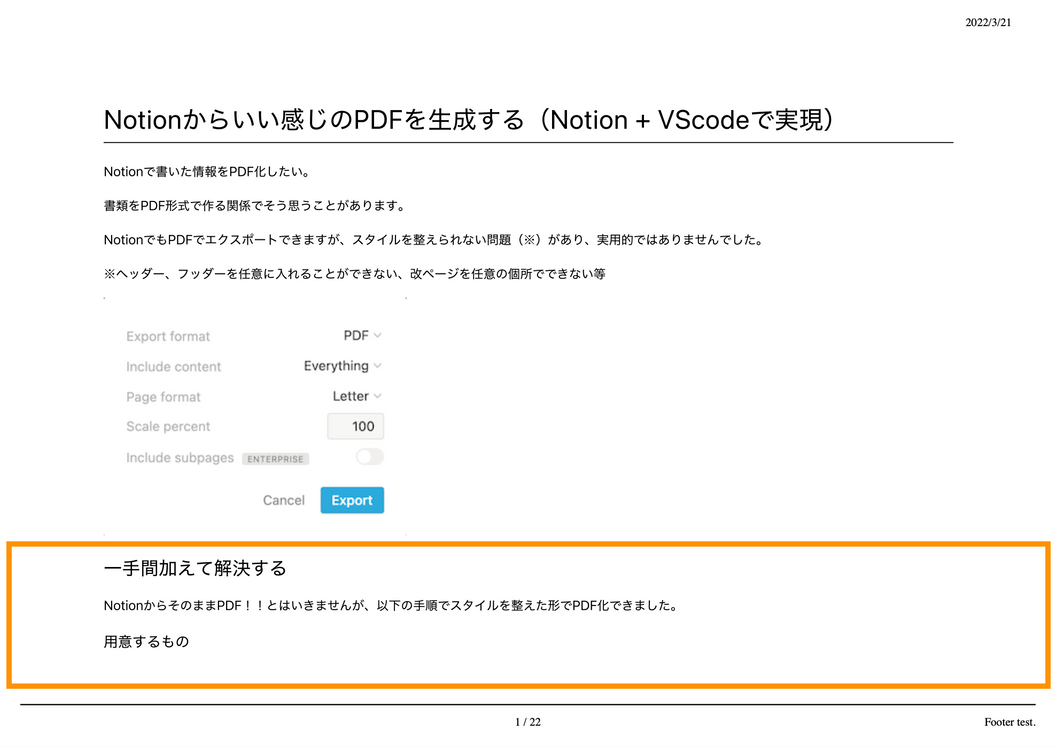Click the 'Include subpages' label

(x=180, y=457)
